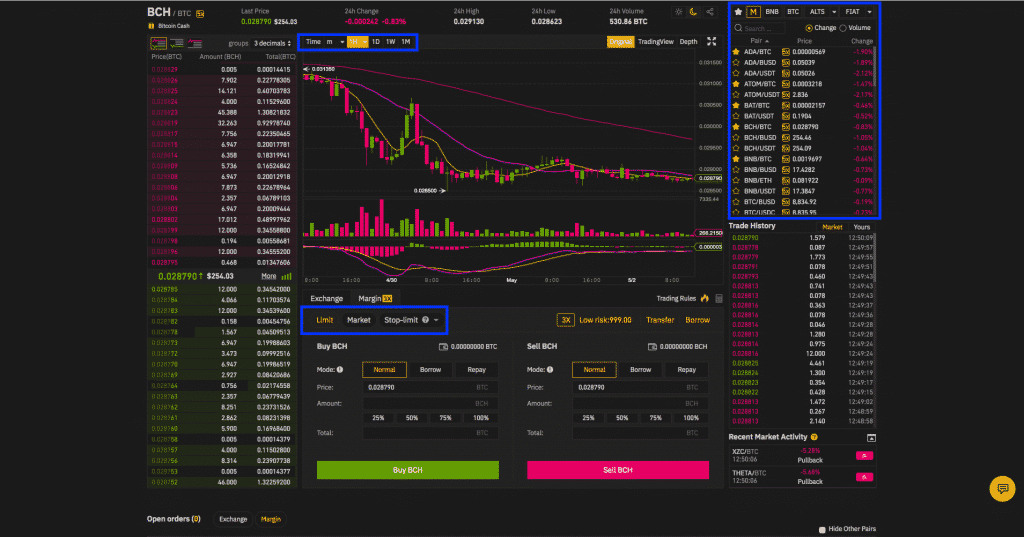Select the Change radio button
This screenshot has width=1024, height=537.
(x=808, y=28)
